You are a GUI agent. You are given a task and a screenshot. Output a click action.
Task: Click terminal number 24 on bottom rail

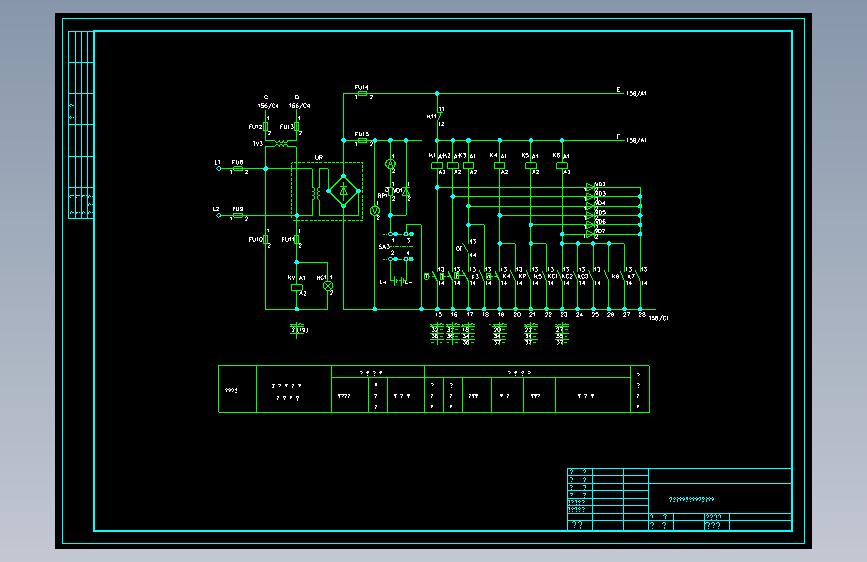pyautogui.click(x=579, y=314)
